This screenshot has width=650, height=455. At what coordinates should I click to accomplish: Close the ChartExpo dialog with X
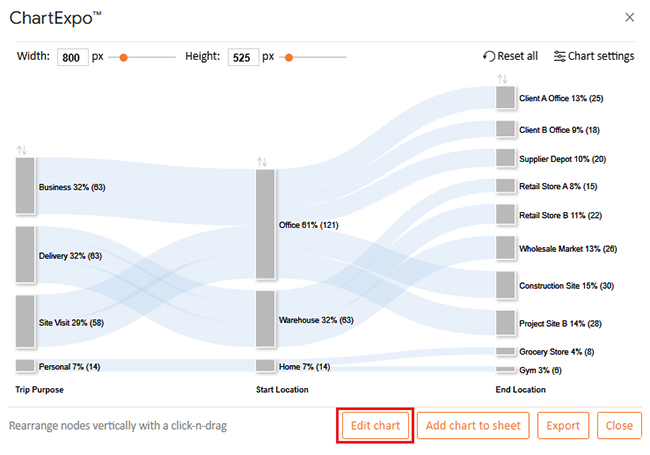coord(630,17)
